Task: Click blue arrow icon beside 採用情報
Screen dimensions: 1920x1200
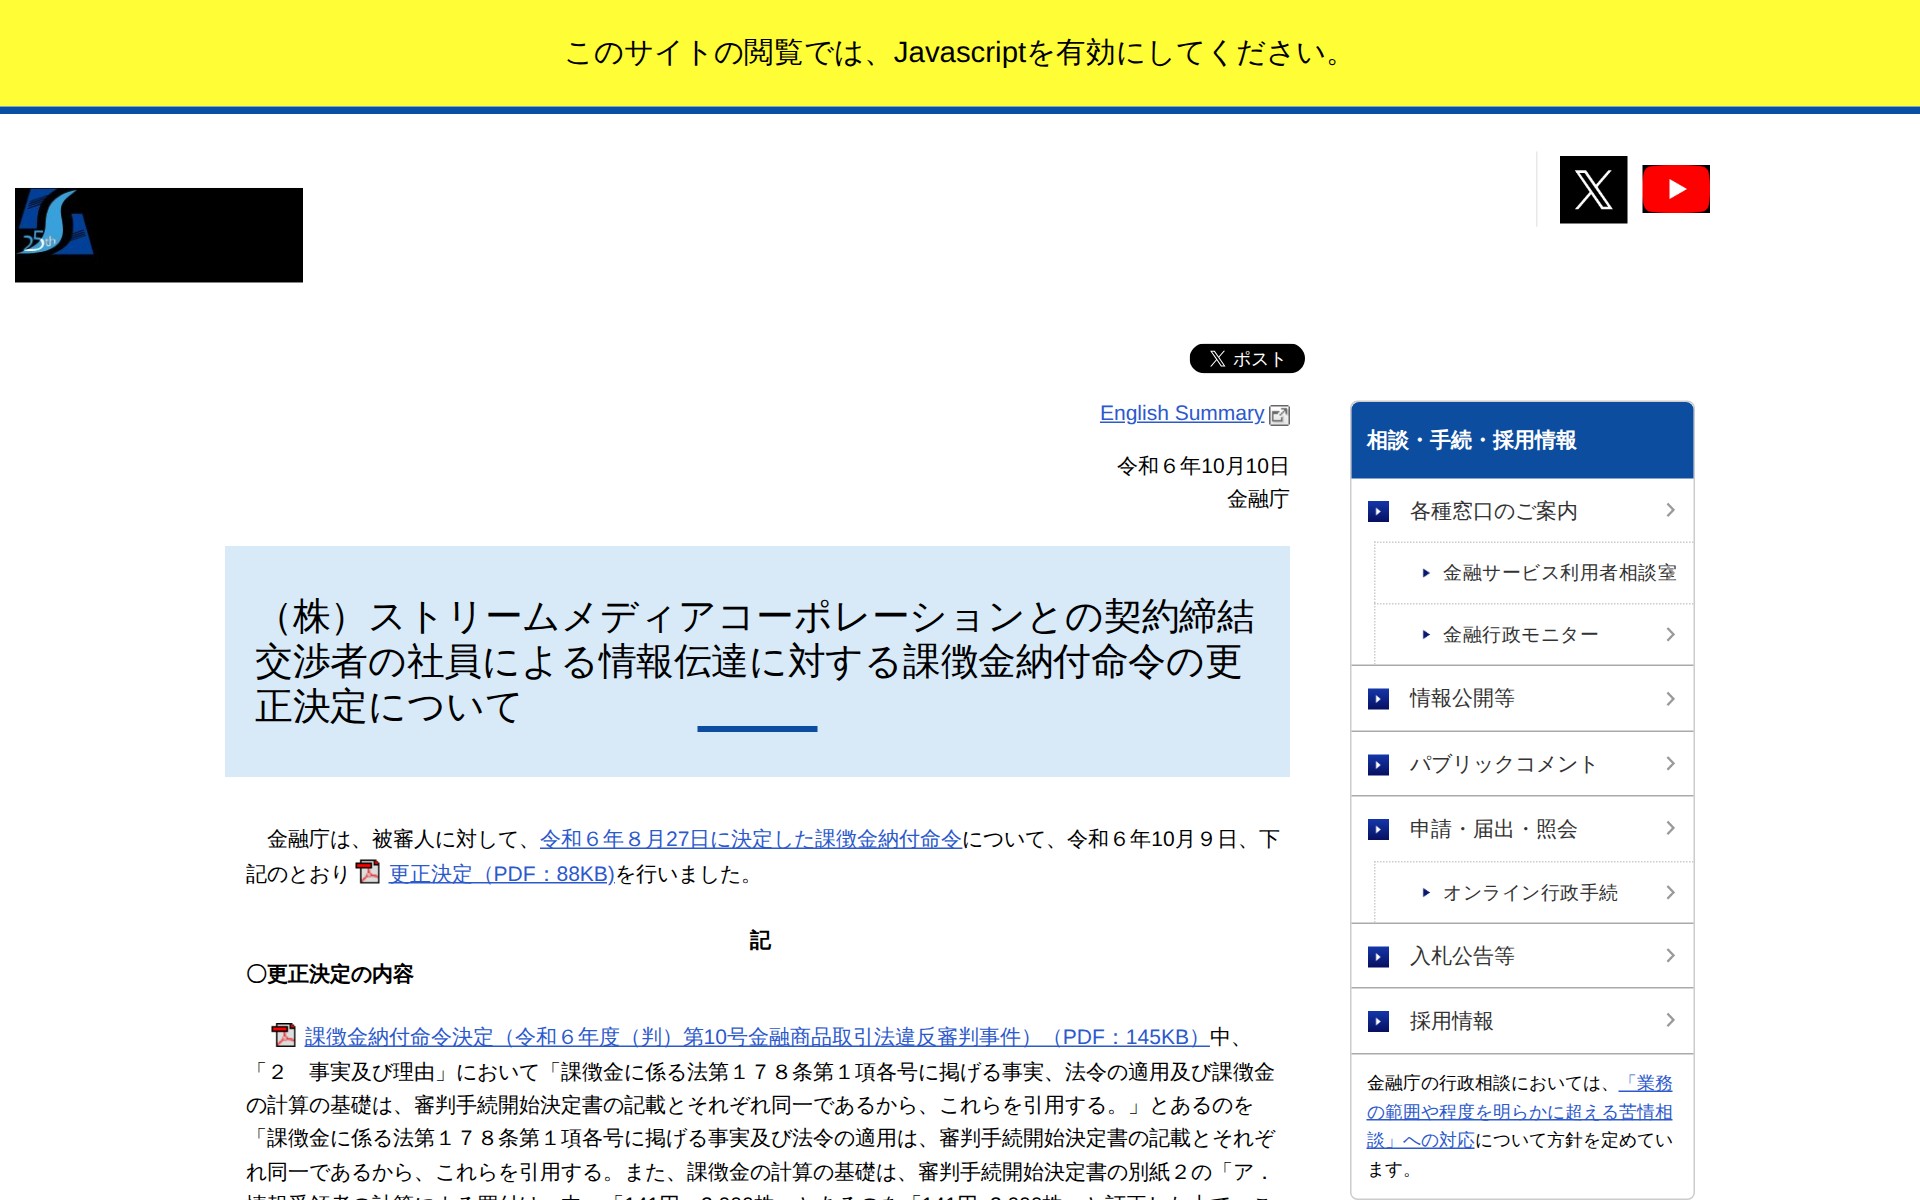Action: (x=1378, y=1021)
